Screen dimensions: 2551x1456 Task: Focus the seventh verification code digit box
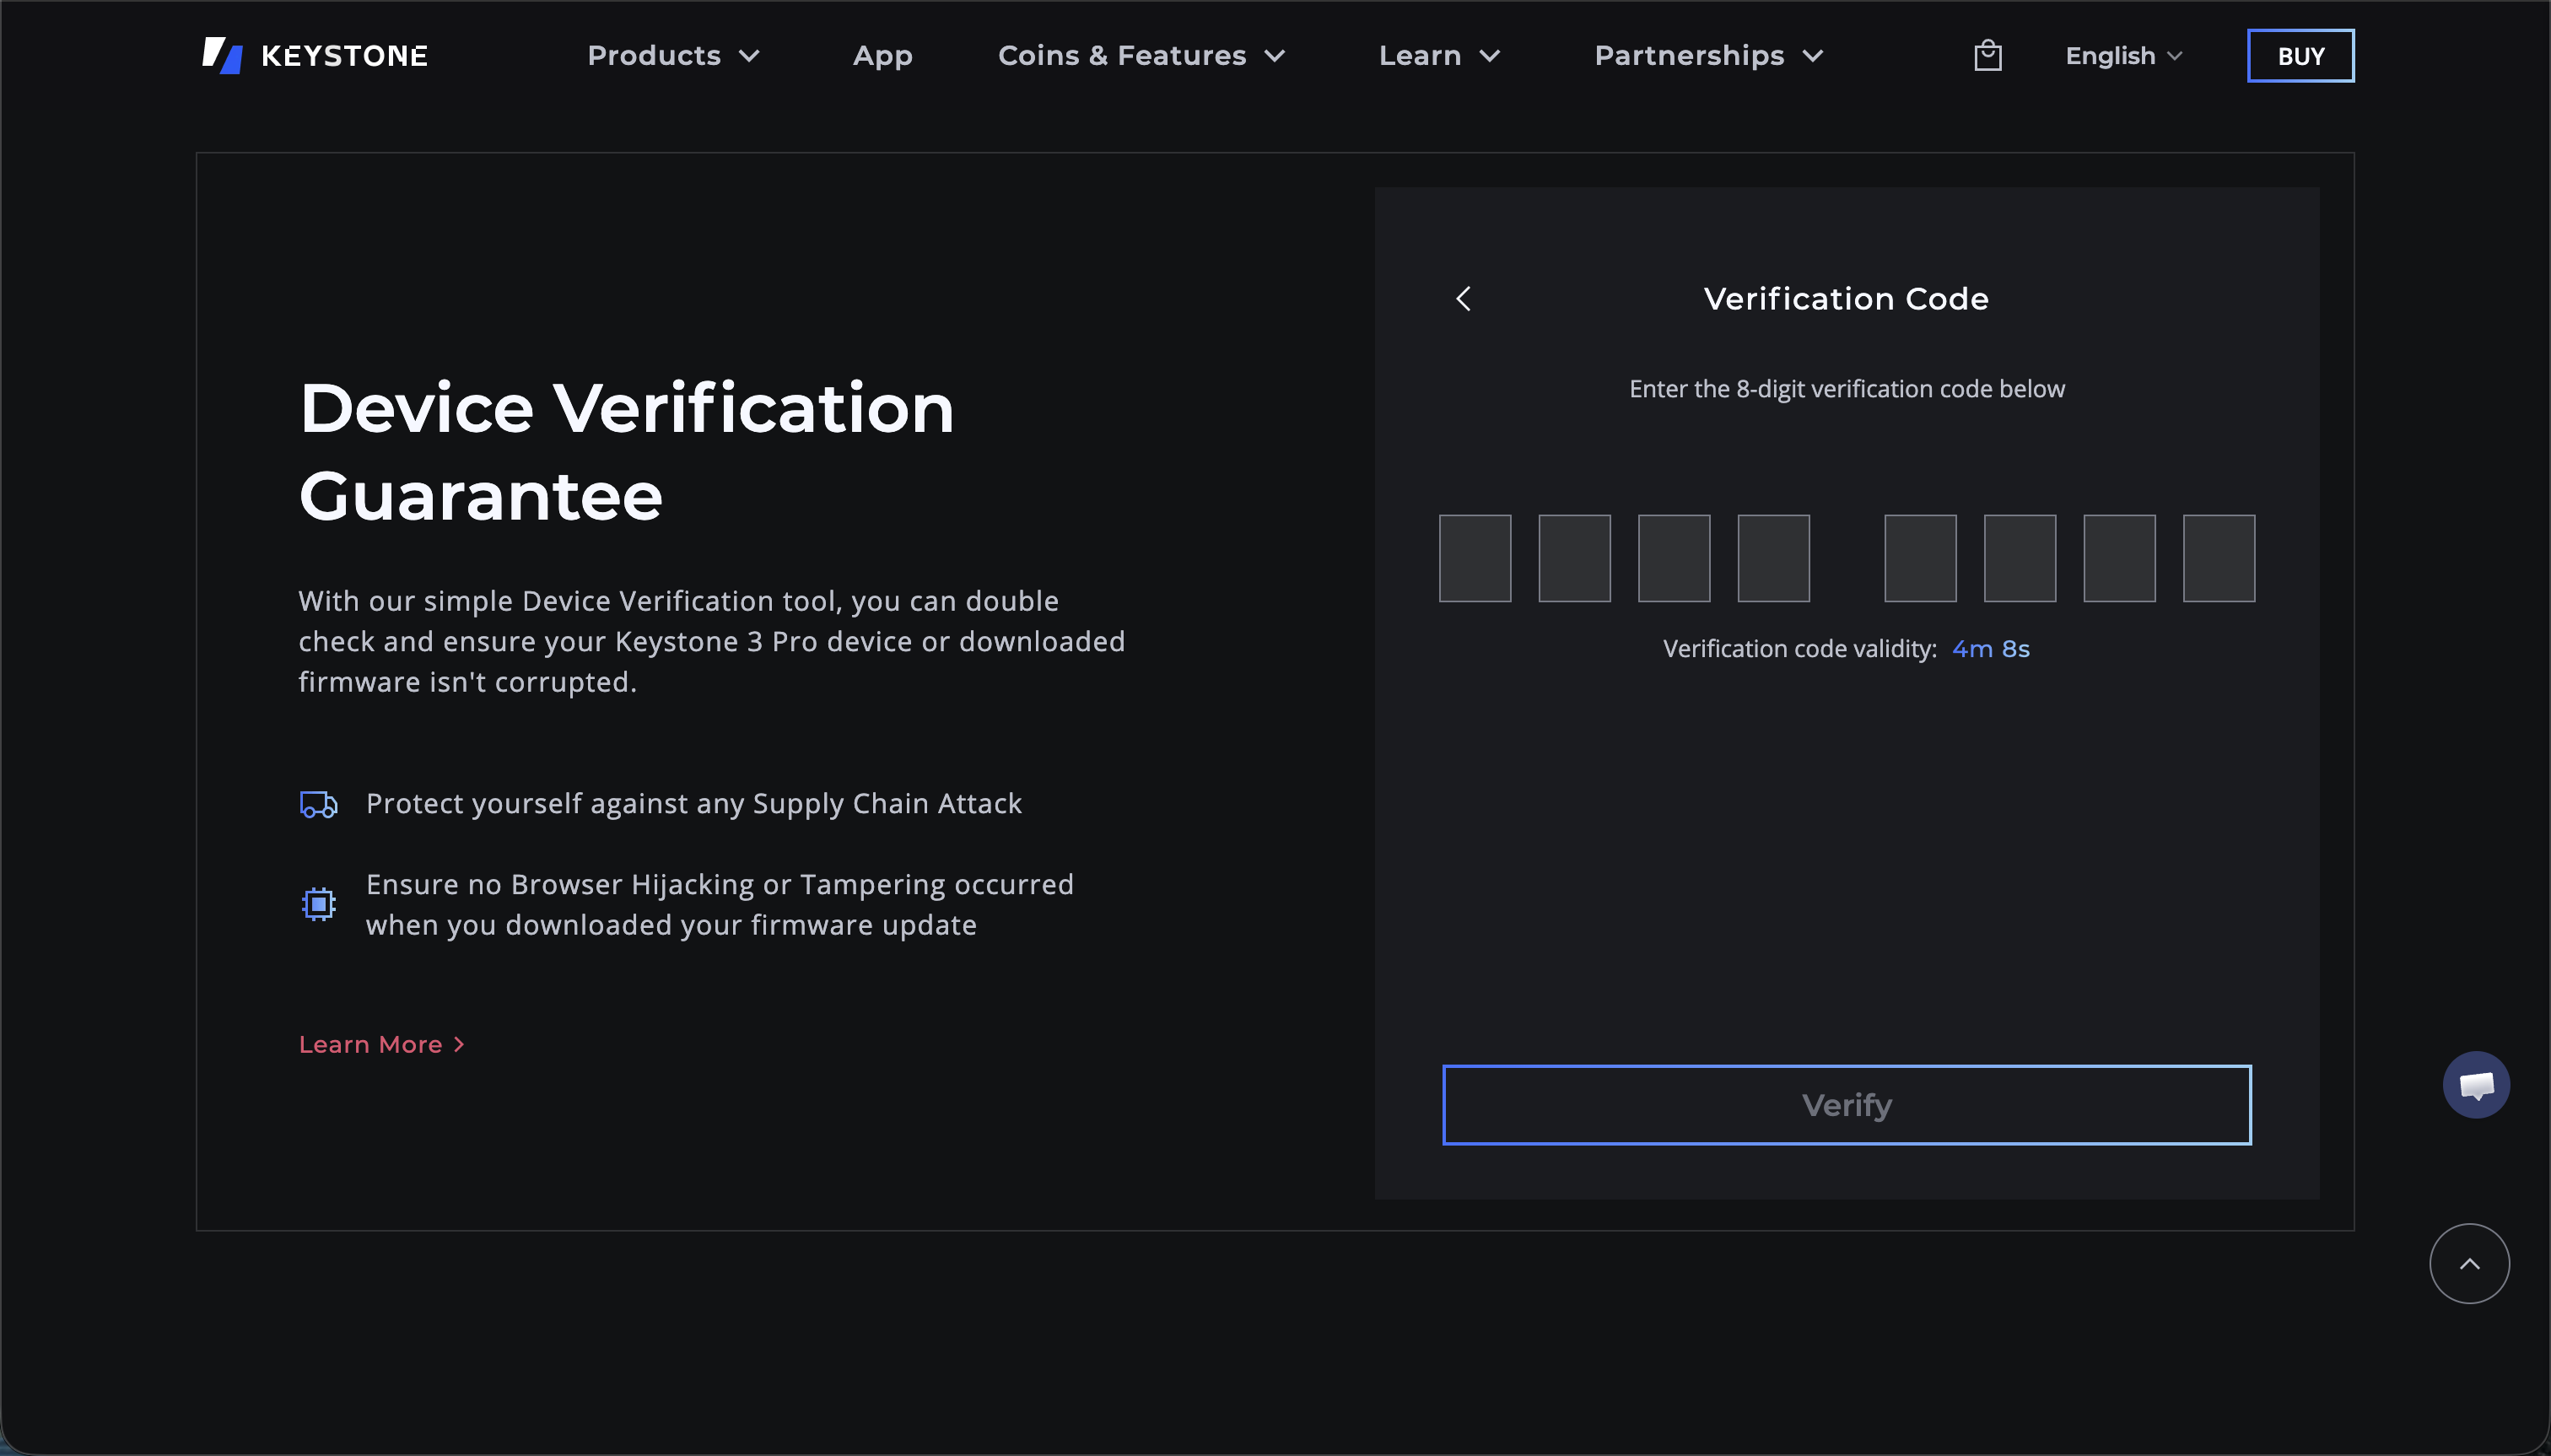tap(2119, 558)
